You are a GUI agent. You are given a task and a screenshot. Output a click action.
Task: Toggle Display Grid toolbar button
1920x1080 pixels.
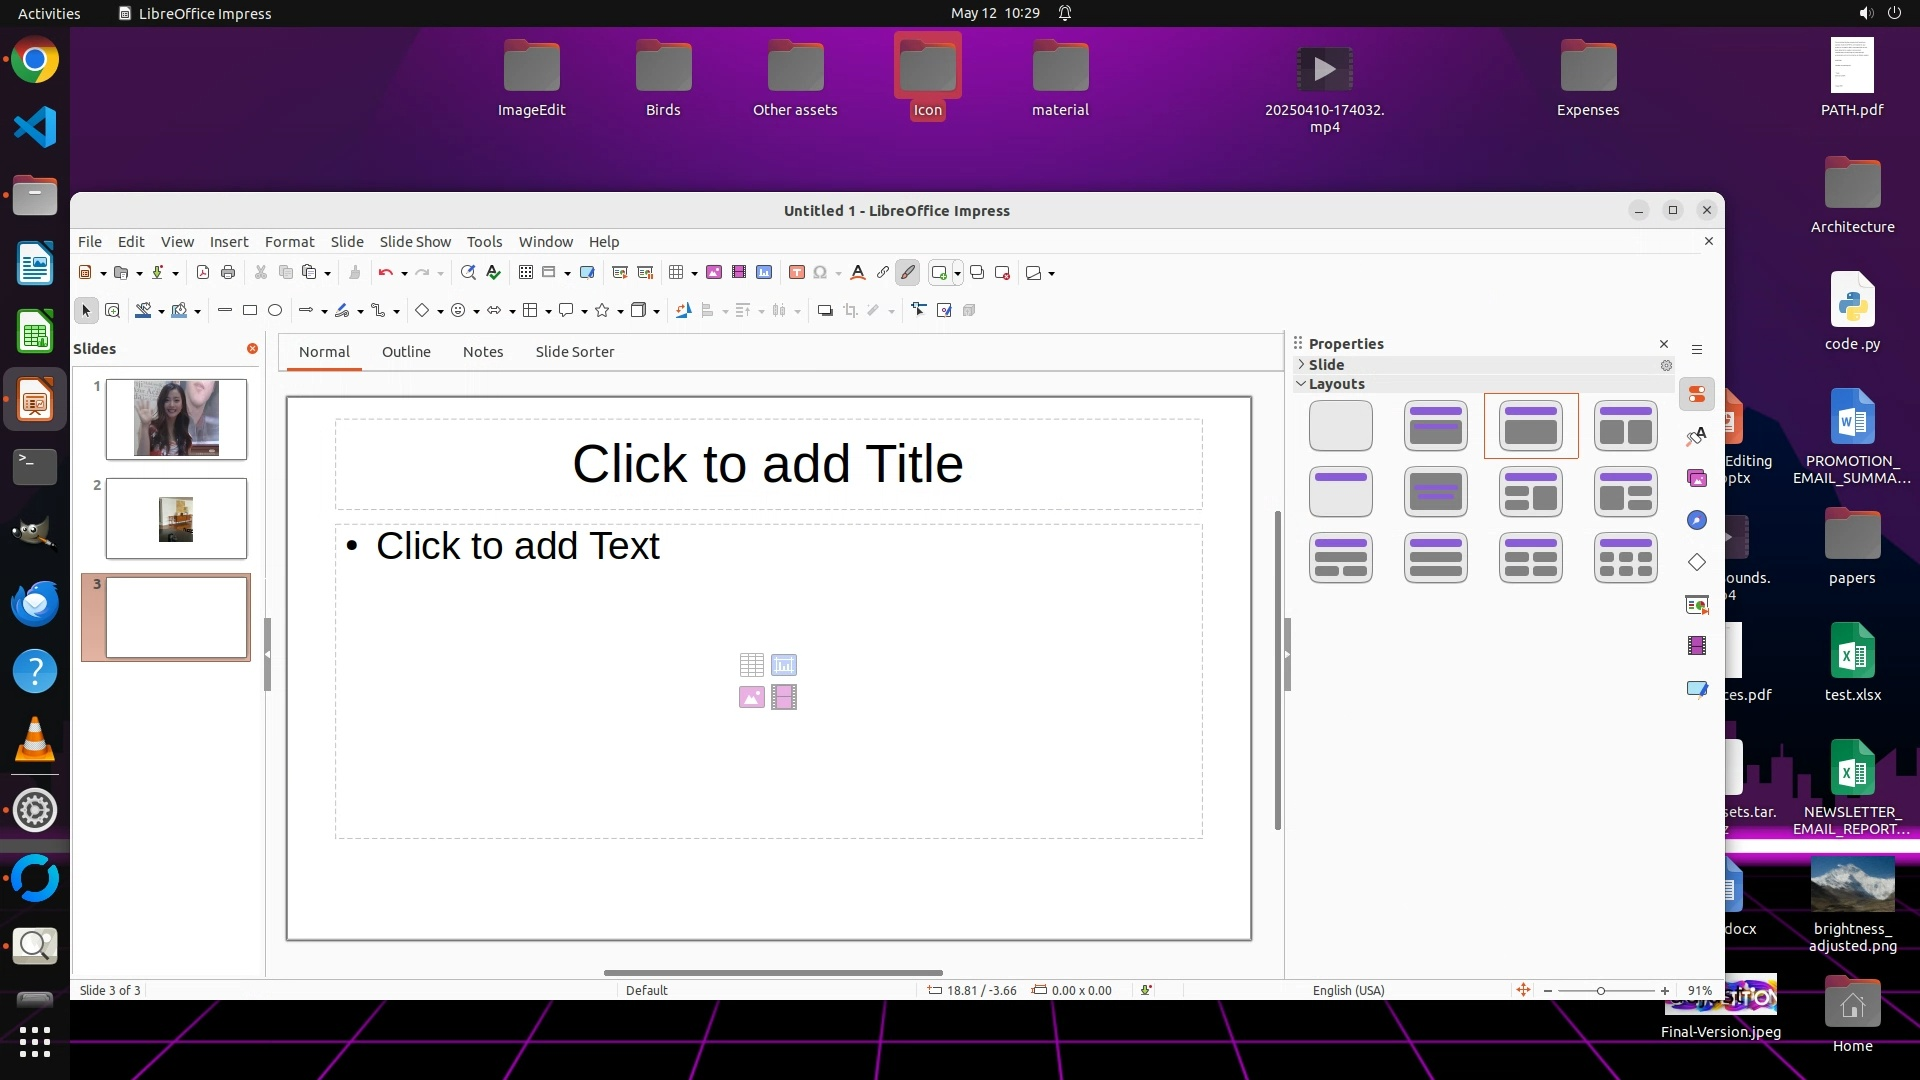tap(525, 272)
